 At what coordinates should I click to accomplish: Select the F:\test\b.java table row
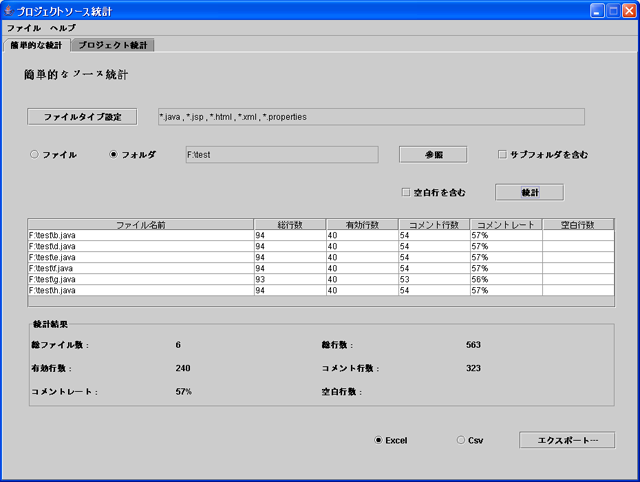click(140, 235)
